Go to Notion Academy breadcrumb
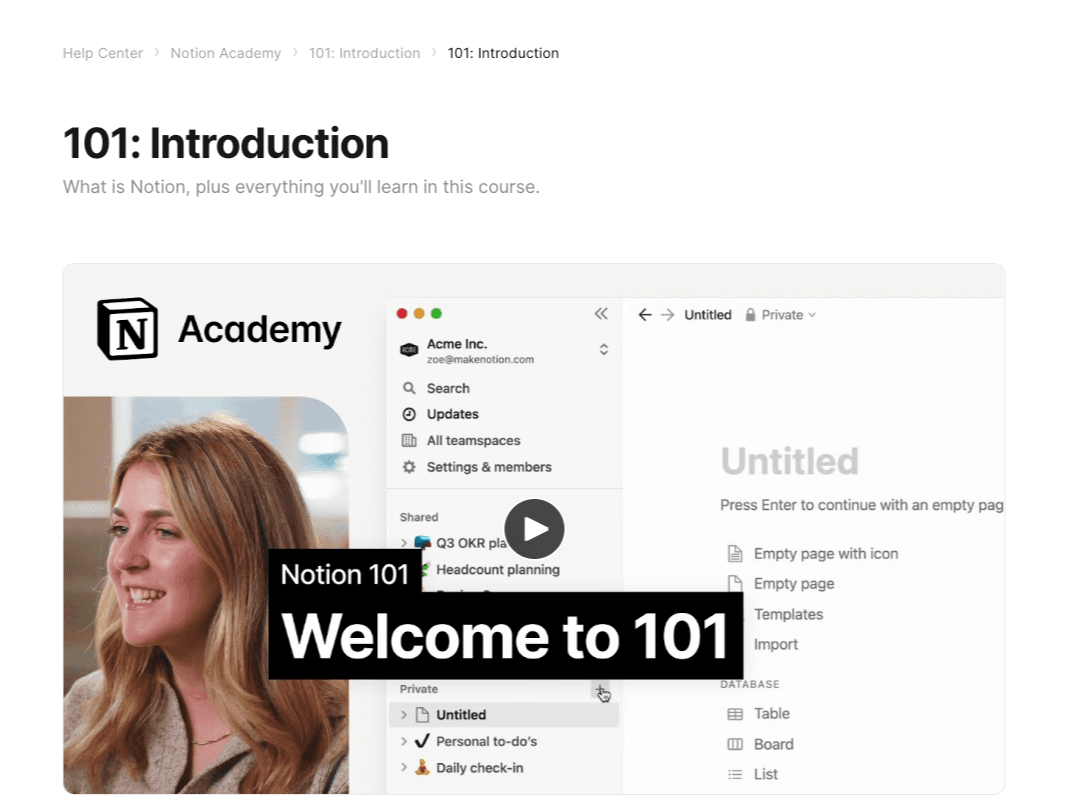This screenshot has width=1069, height=801. pos(225,53)
